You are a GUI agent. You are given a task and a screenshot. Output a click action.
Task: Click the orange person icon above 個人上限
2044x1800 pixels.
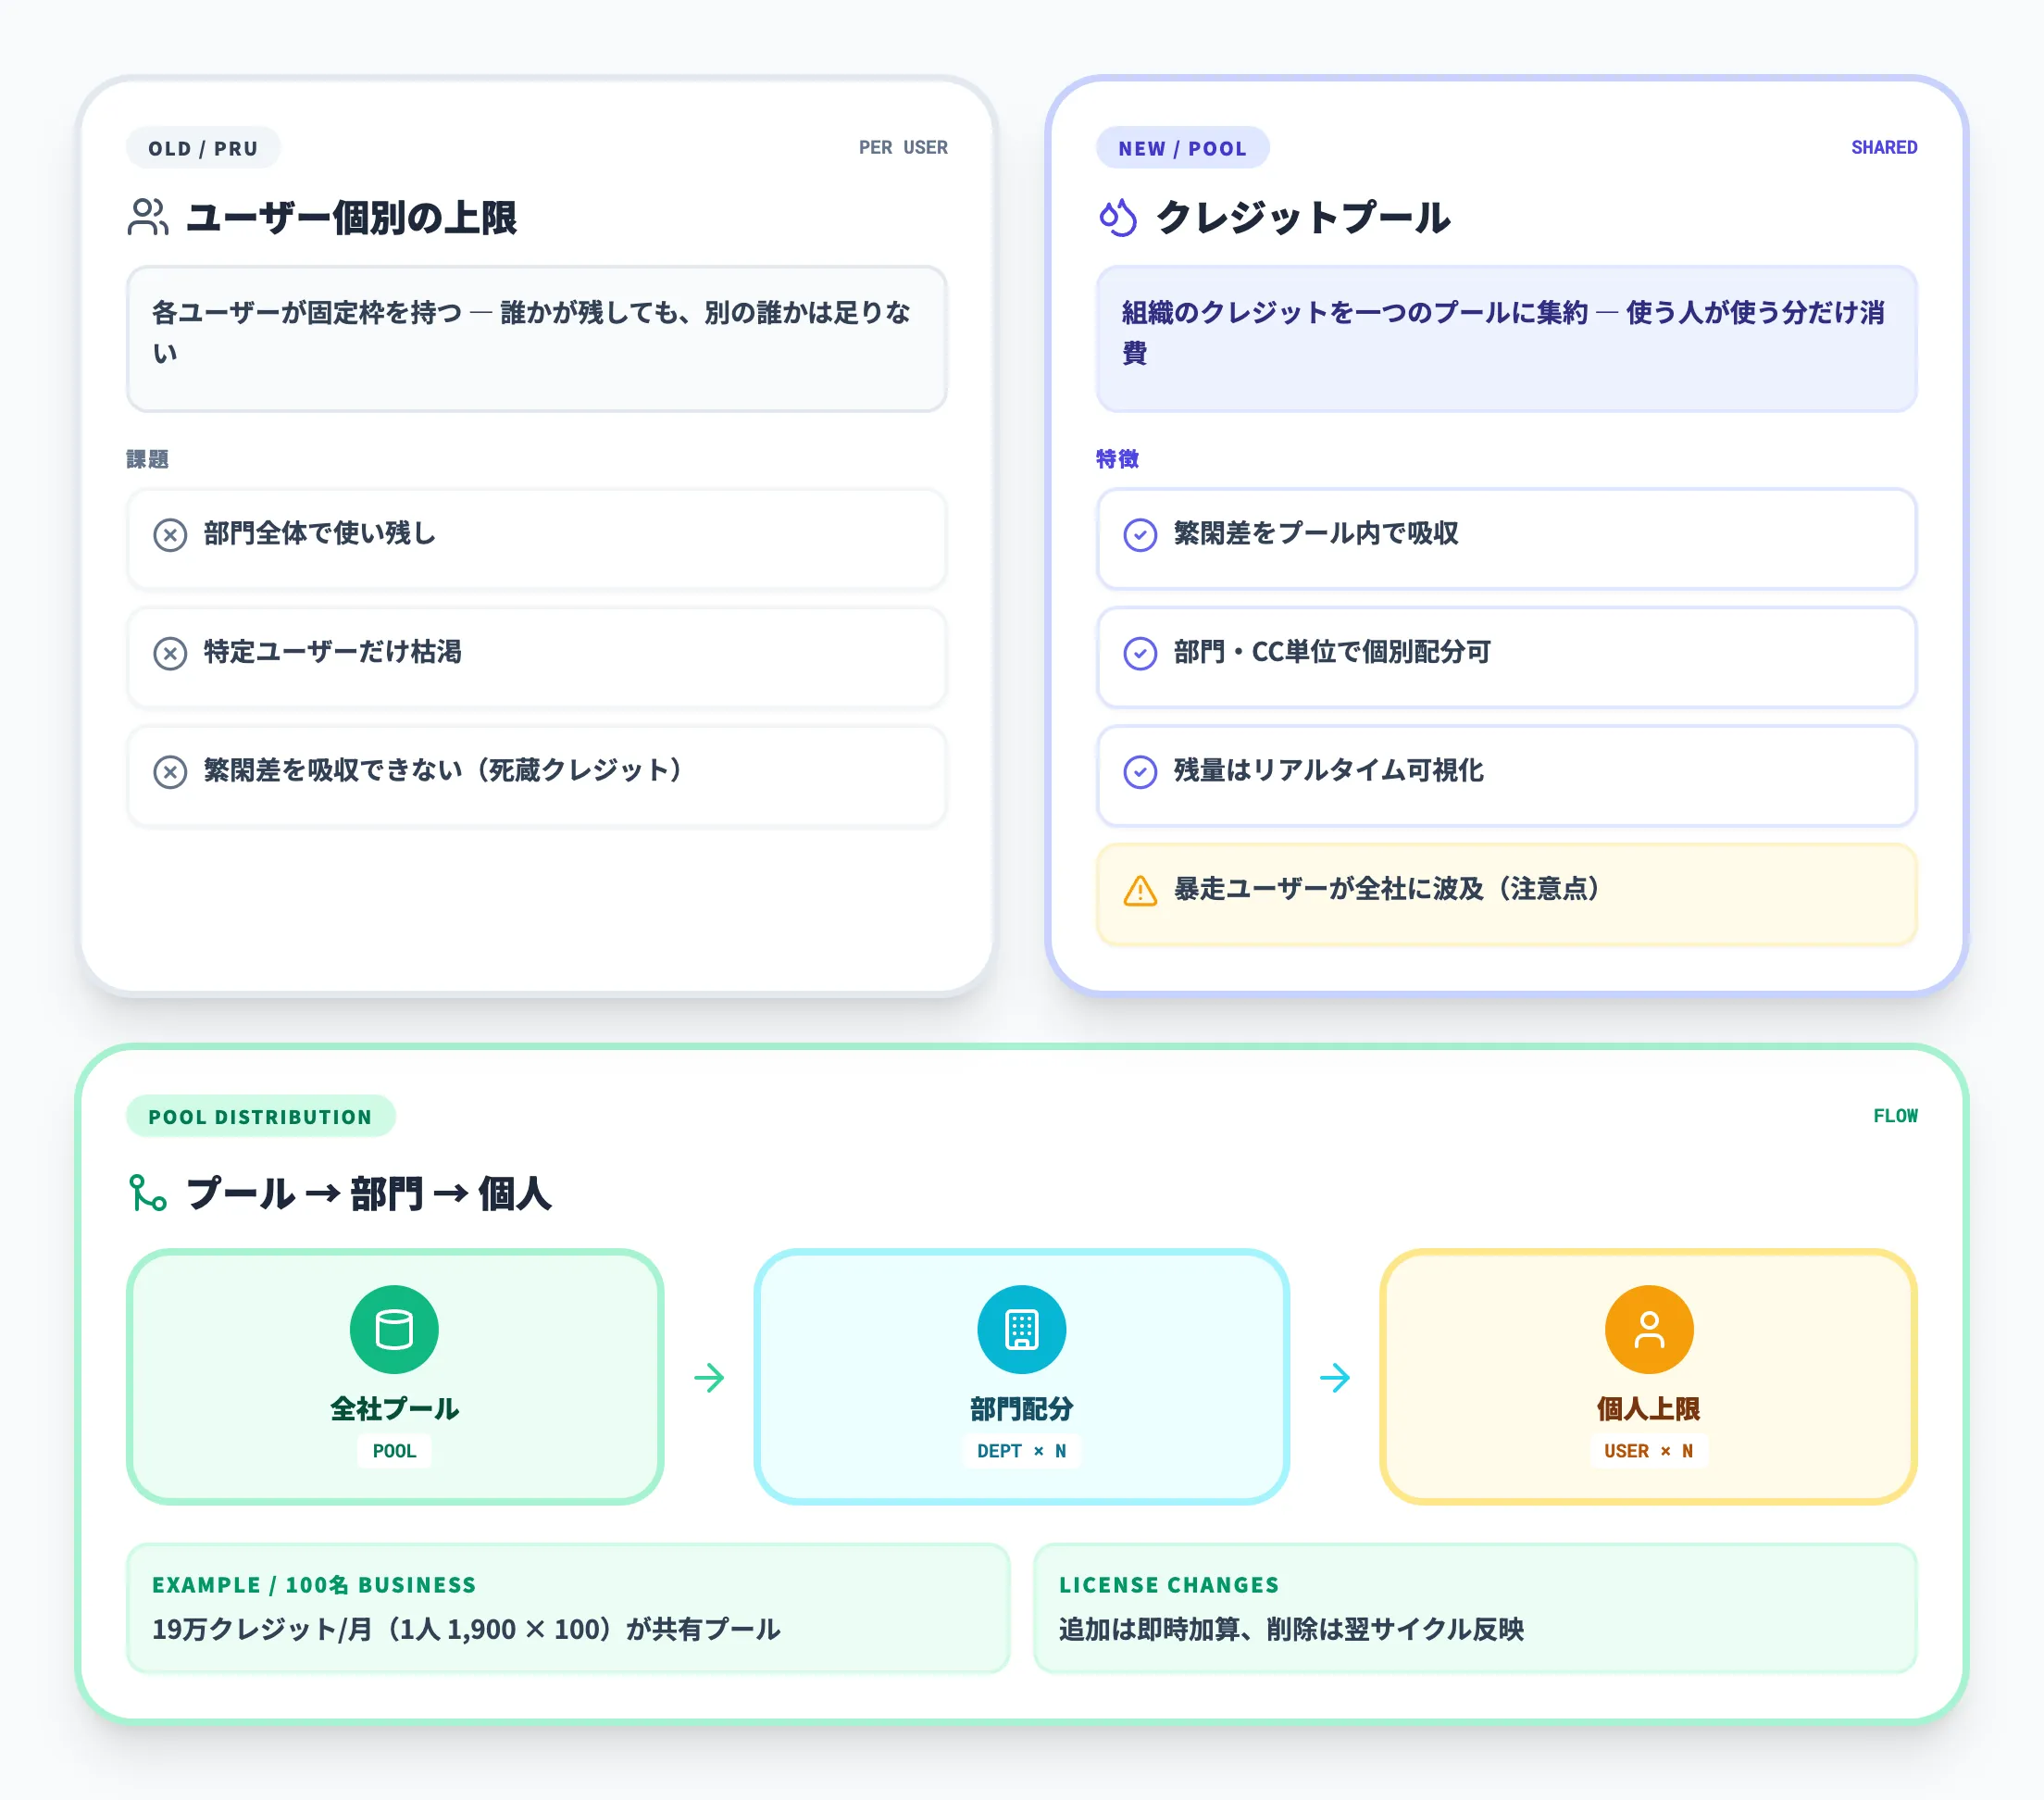(x=1649, y=1329)
